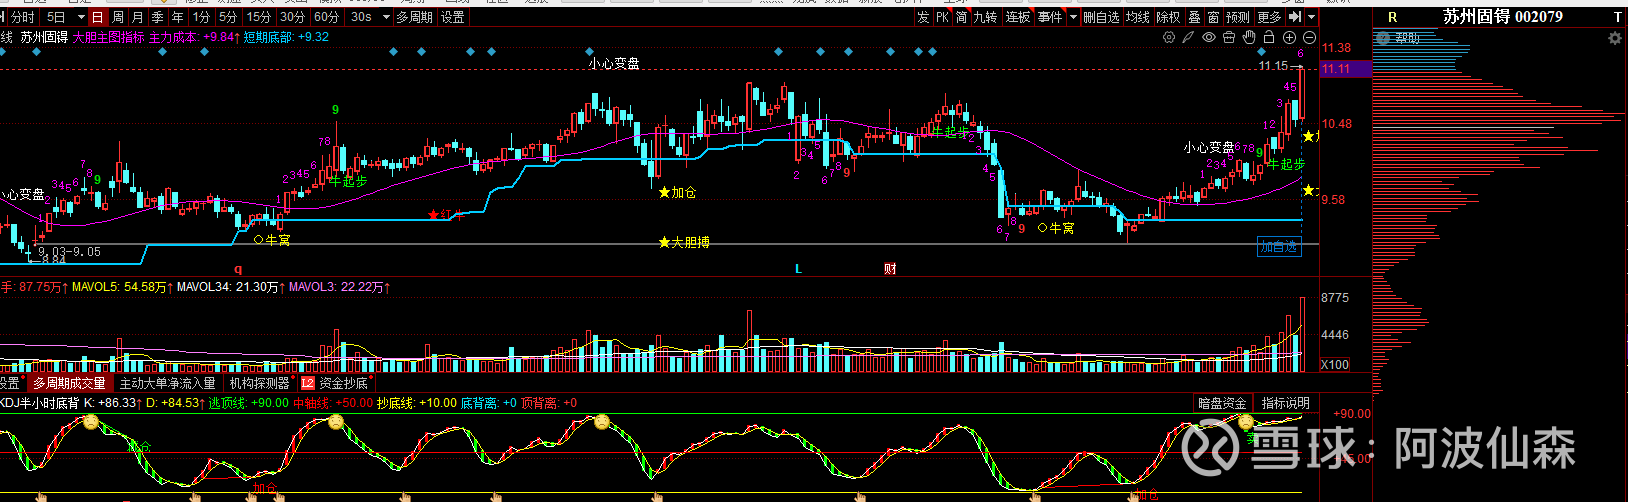
Task: Click the R marker beside stock name
Action: coord(1393,17)
